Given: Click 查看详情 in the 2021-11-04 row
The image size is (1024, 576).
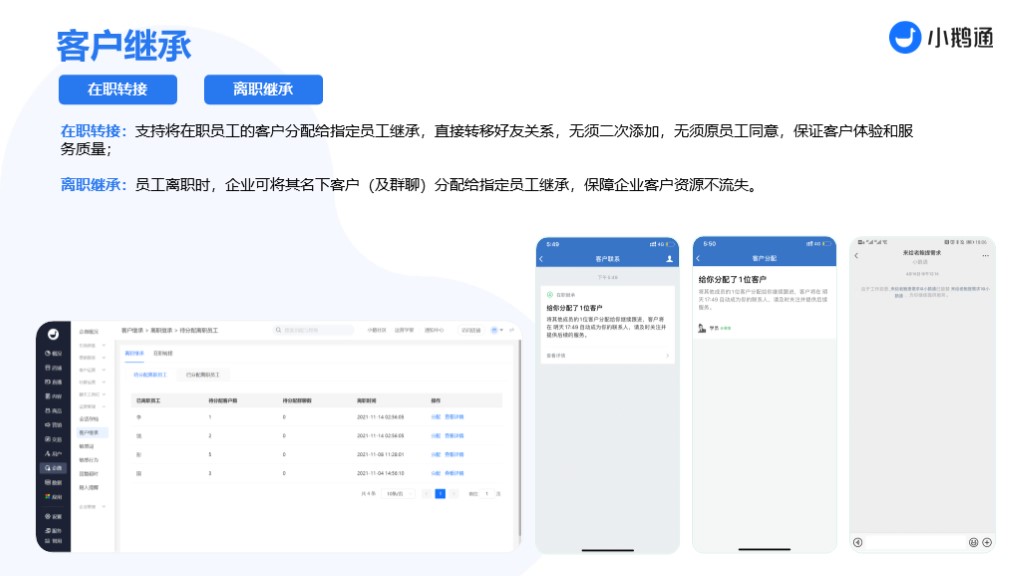Looking at the screenshot, I should (455, 473).
